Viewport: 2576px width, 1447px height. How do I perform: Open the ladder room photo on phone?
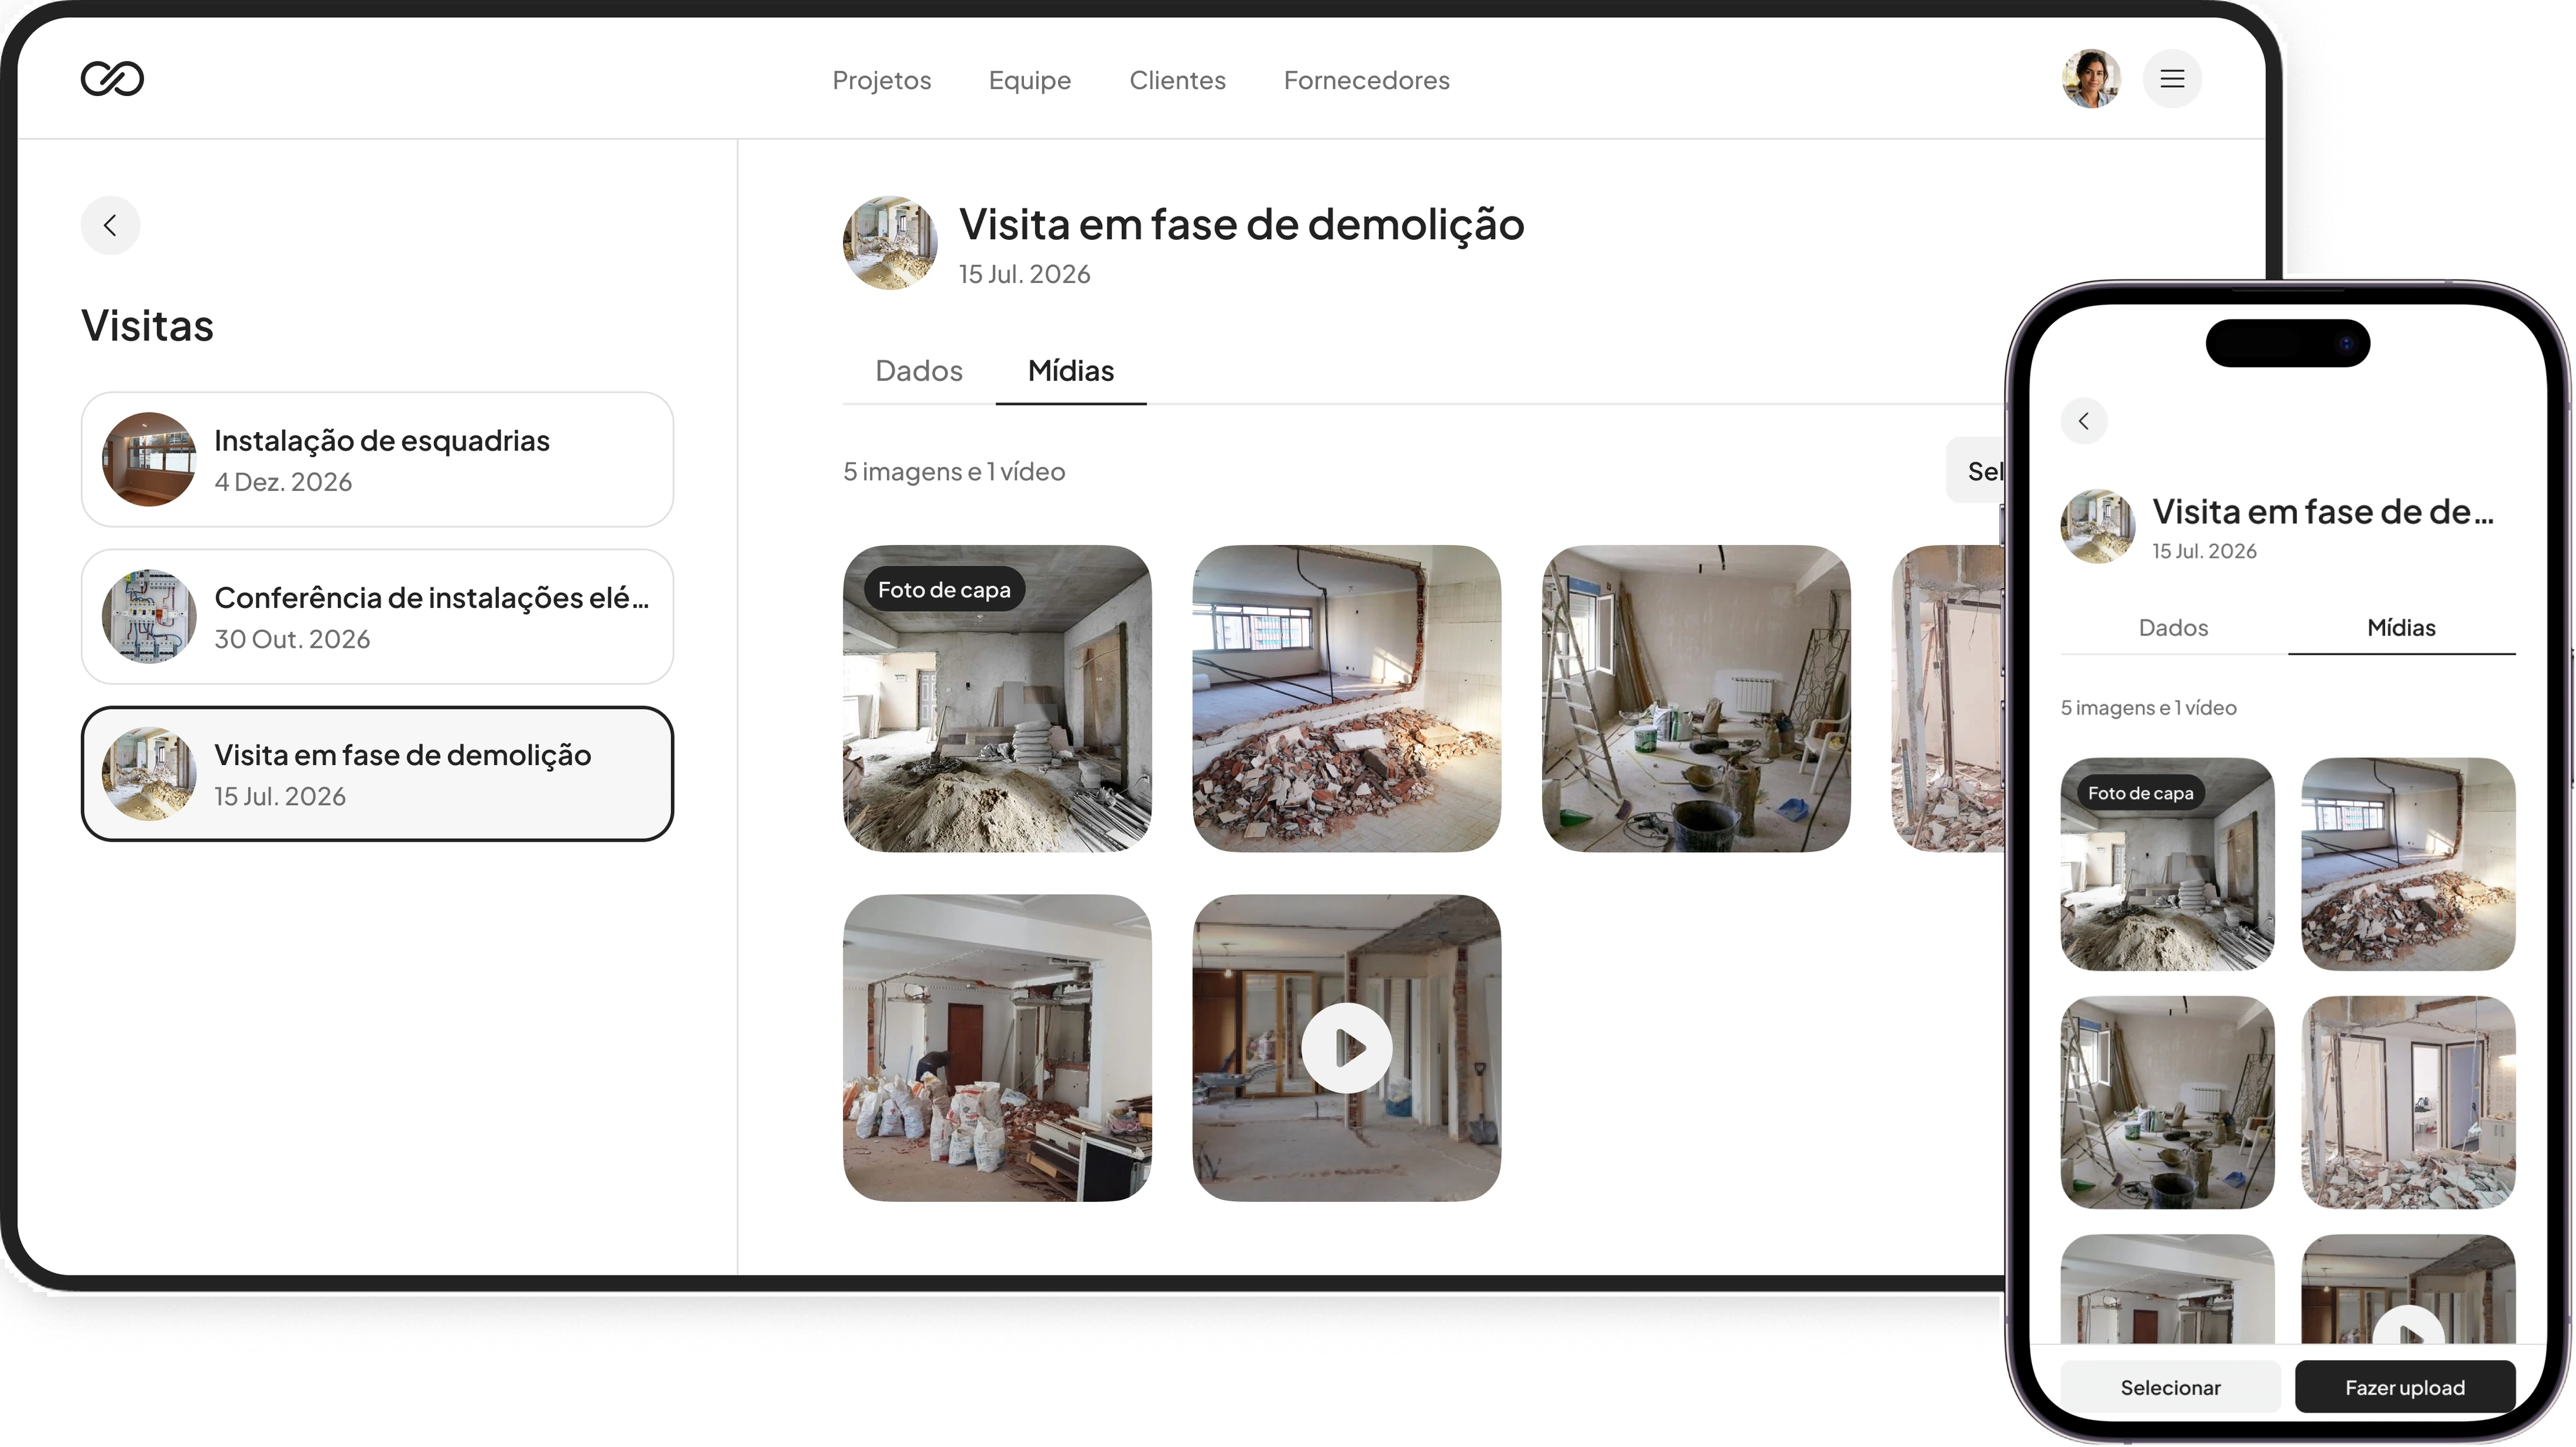[x=2168, y=1103]
